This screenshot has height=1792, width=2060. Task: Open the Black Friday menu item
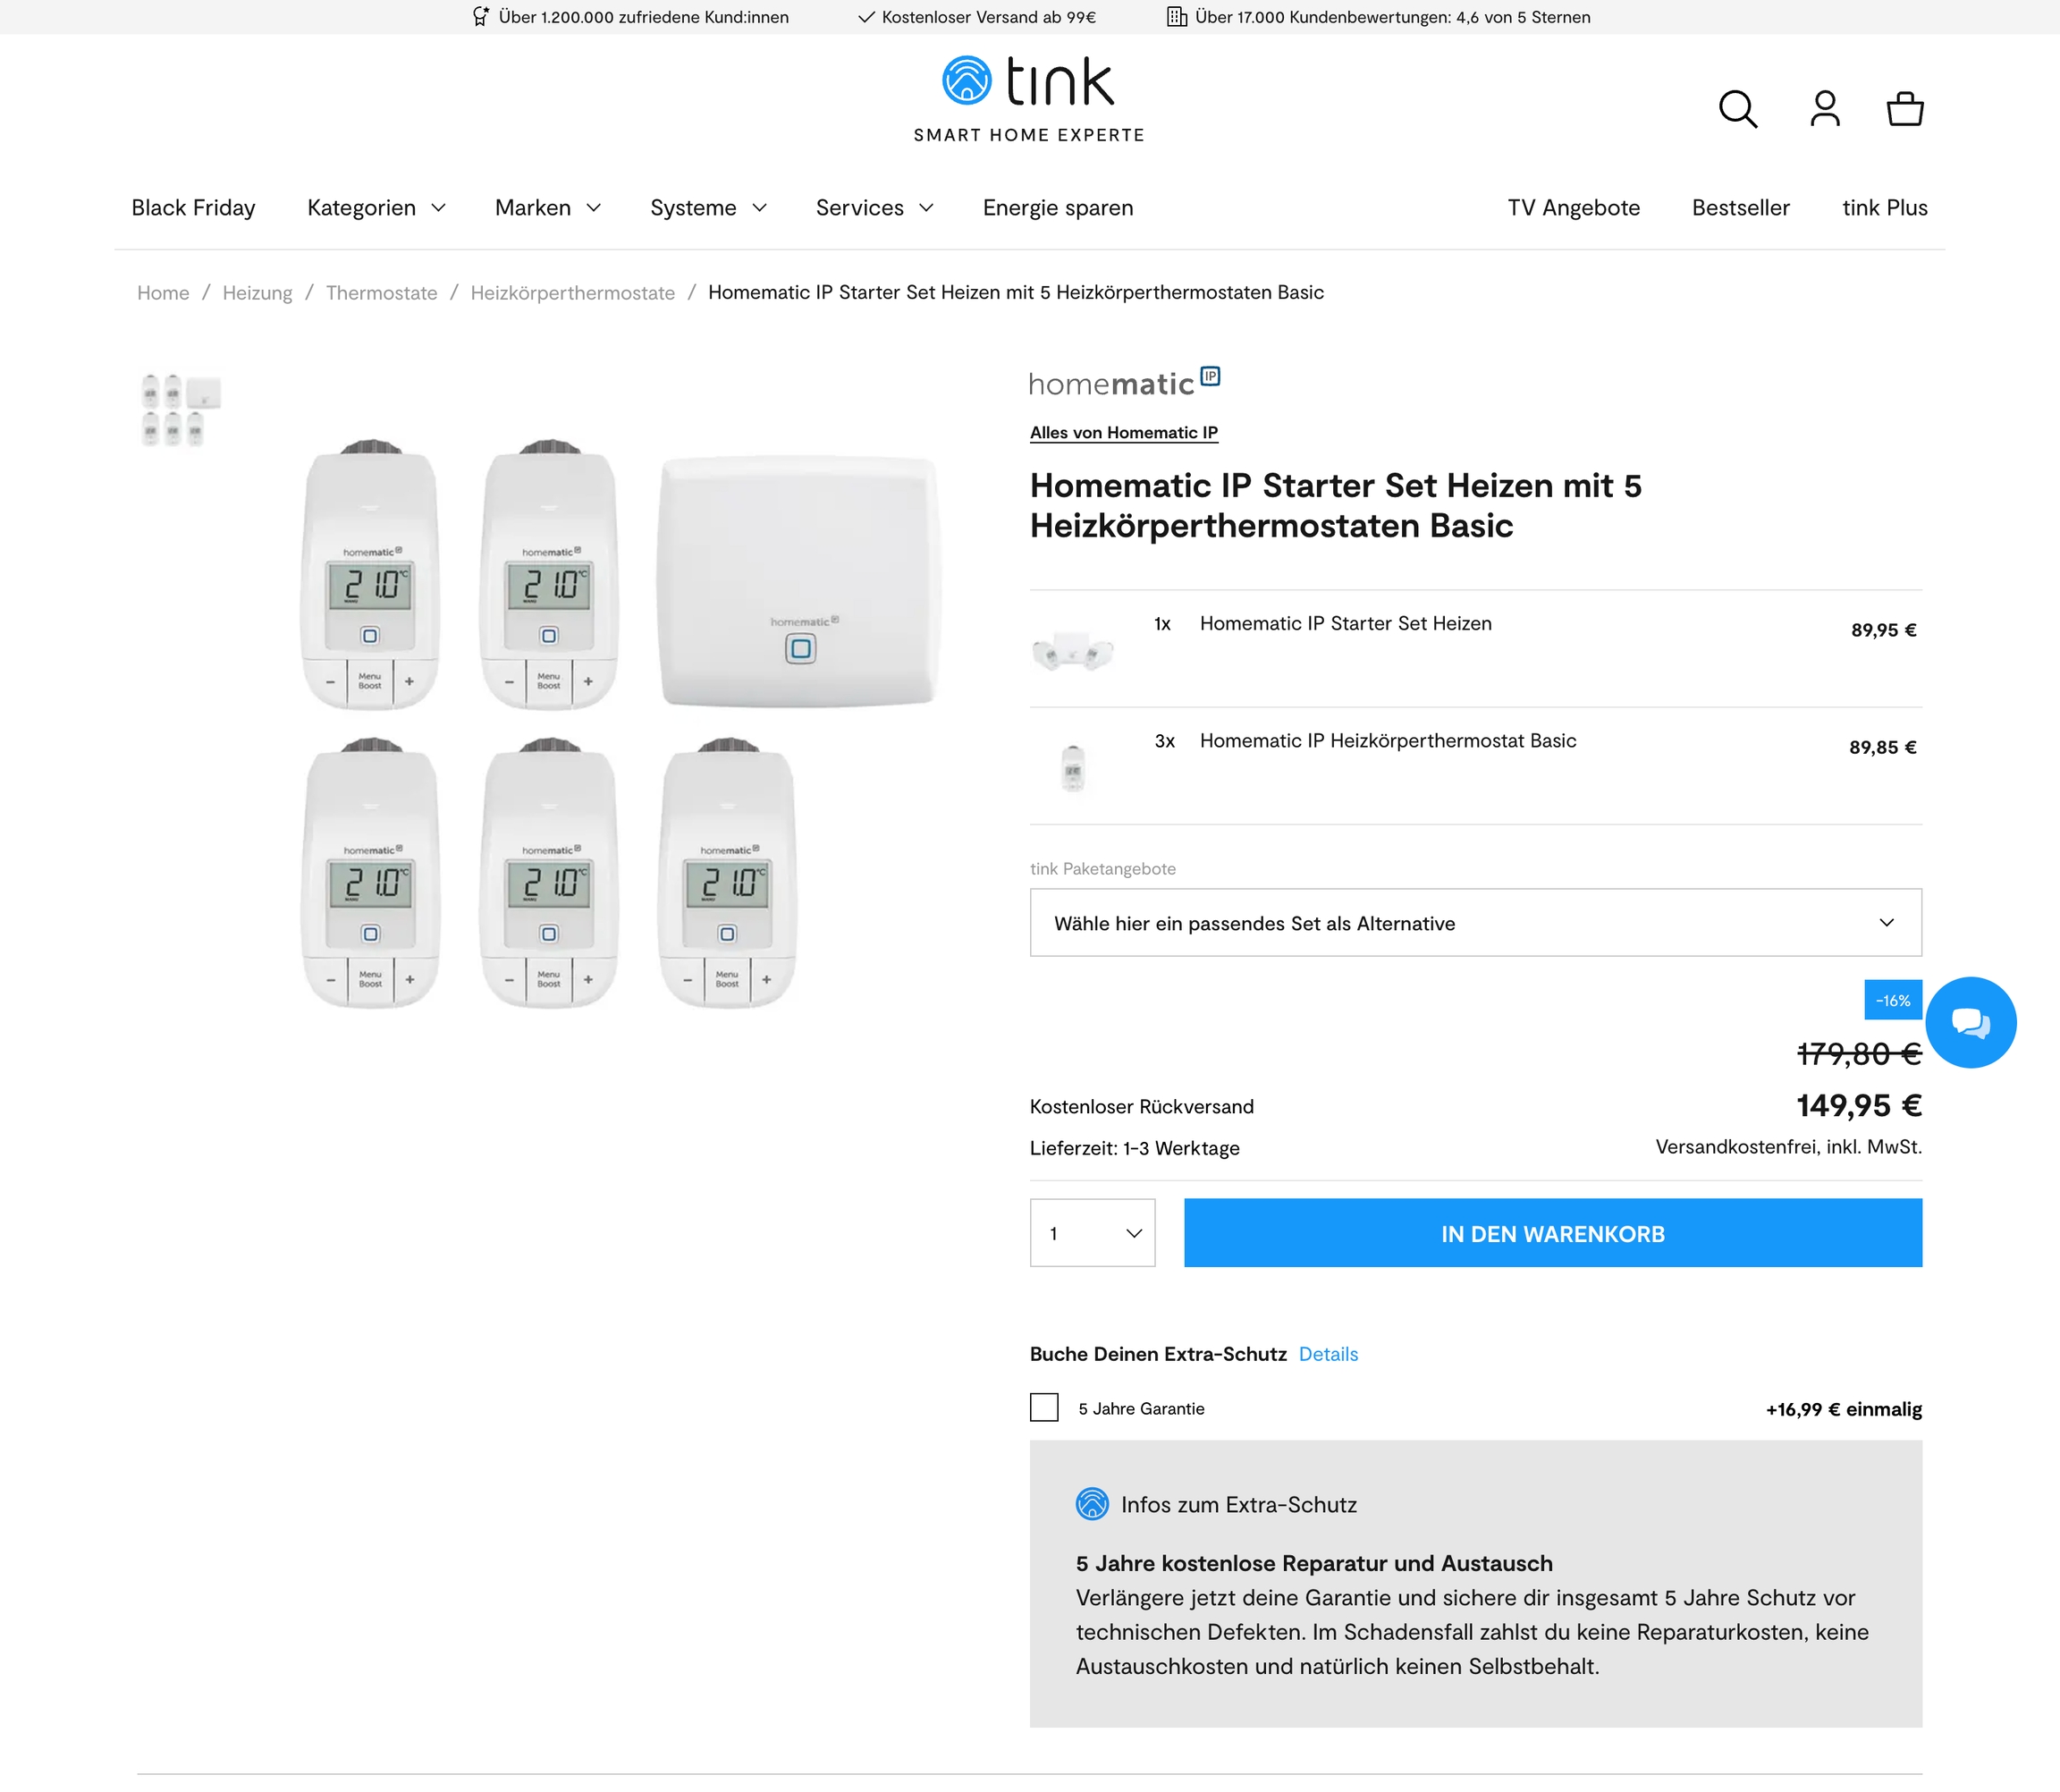coord(193,208)
